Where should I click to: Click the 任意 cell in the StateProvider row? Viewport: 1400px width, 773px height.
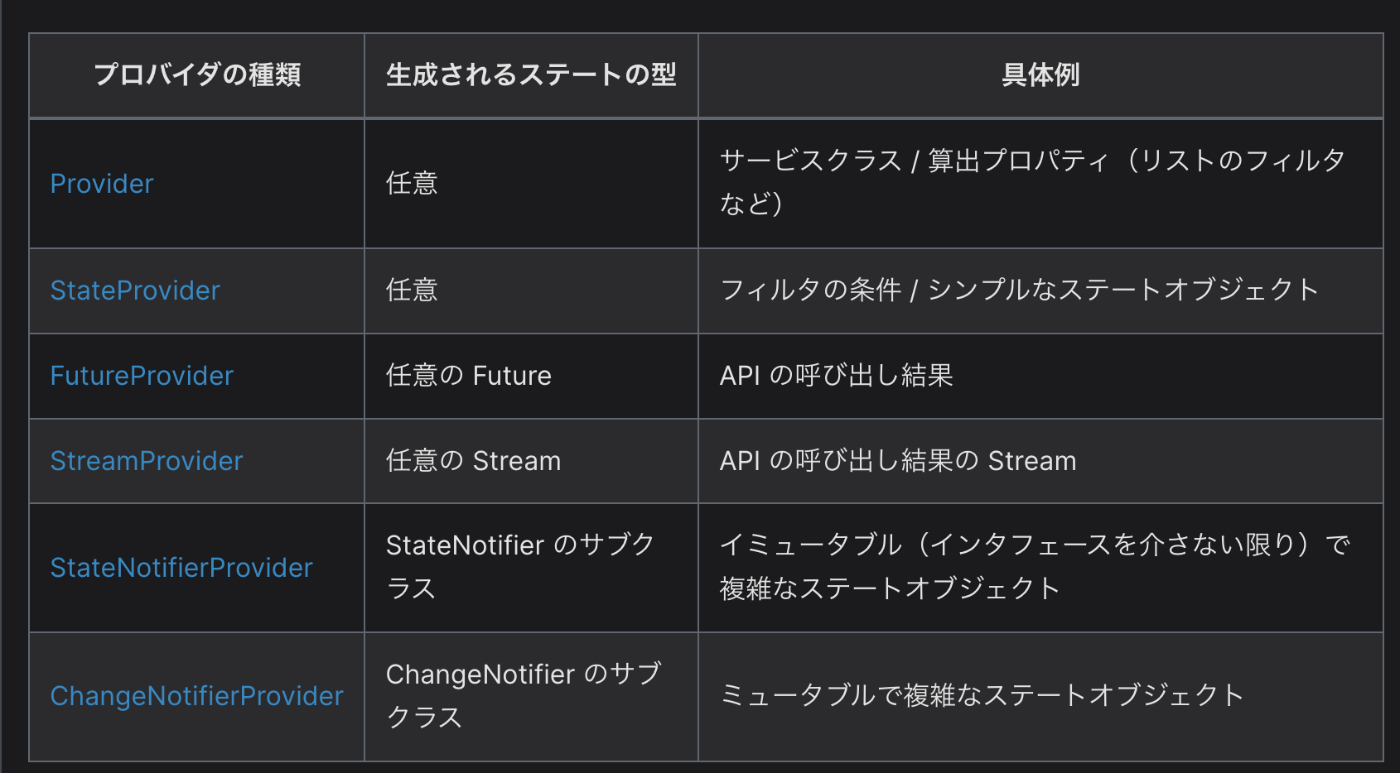coord(531,291)
